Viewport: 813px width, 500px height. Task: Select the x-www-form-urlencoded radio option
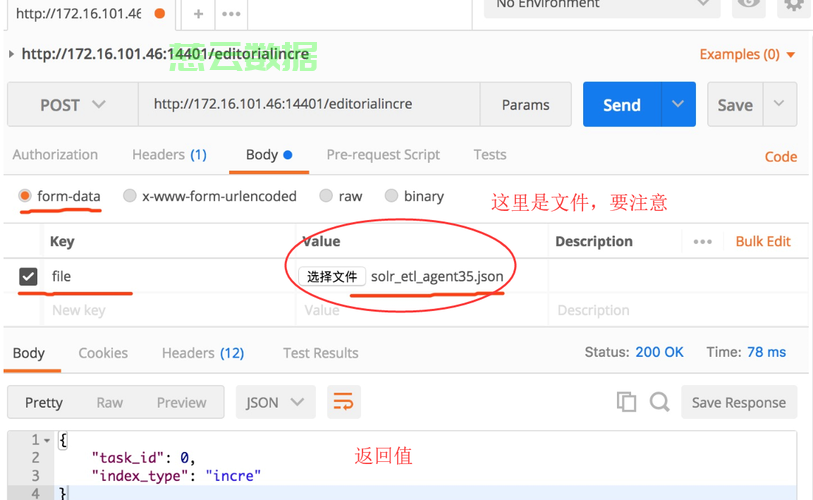130,196
